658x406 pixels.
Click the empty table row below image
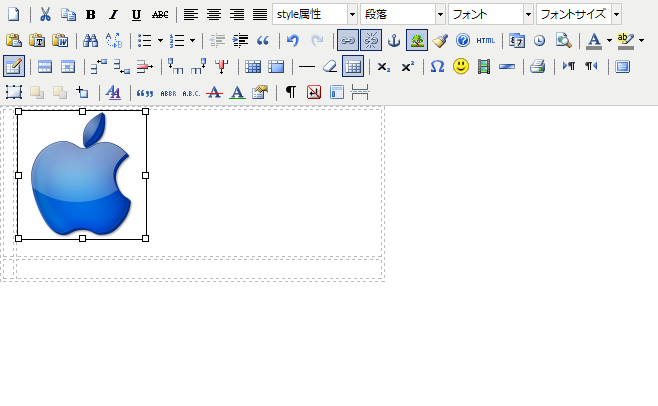pos(198,269)
